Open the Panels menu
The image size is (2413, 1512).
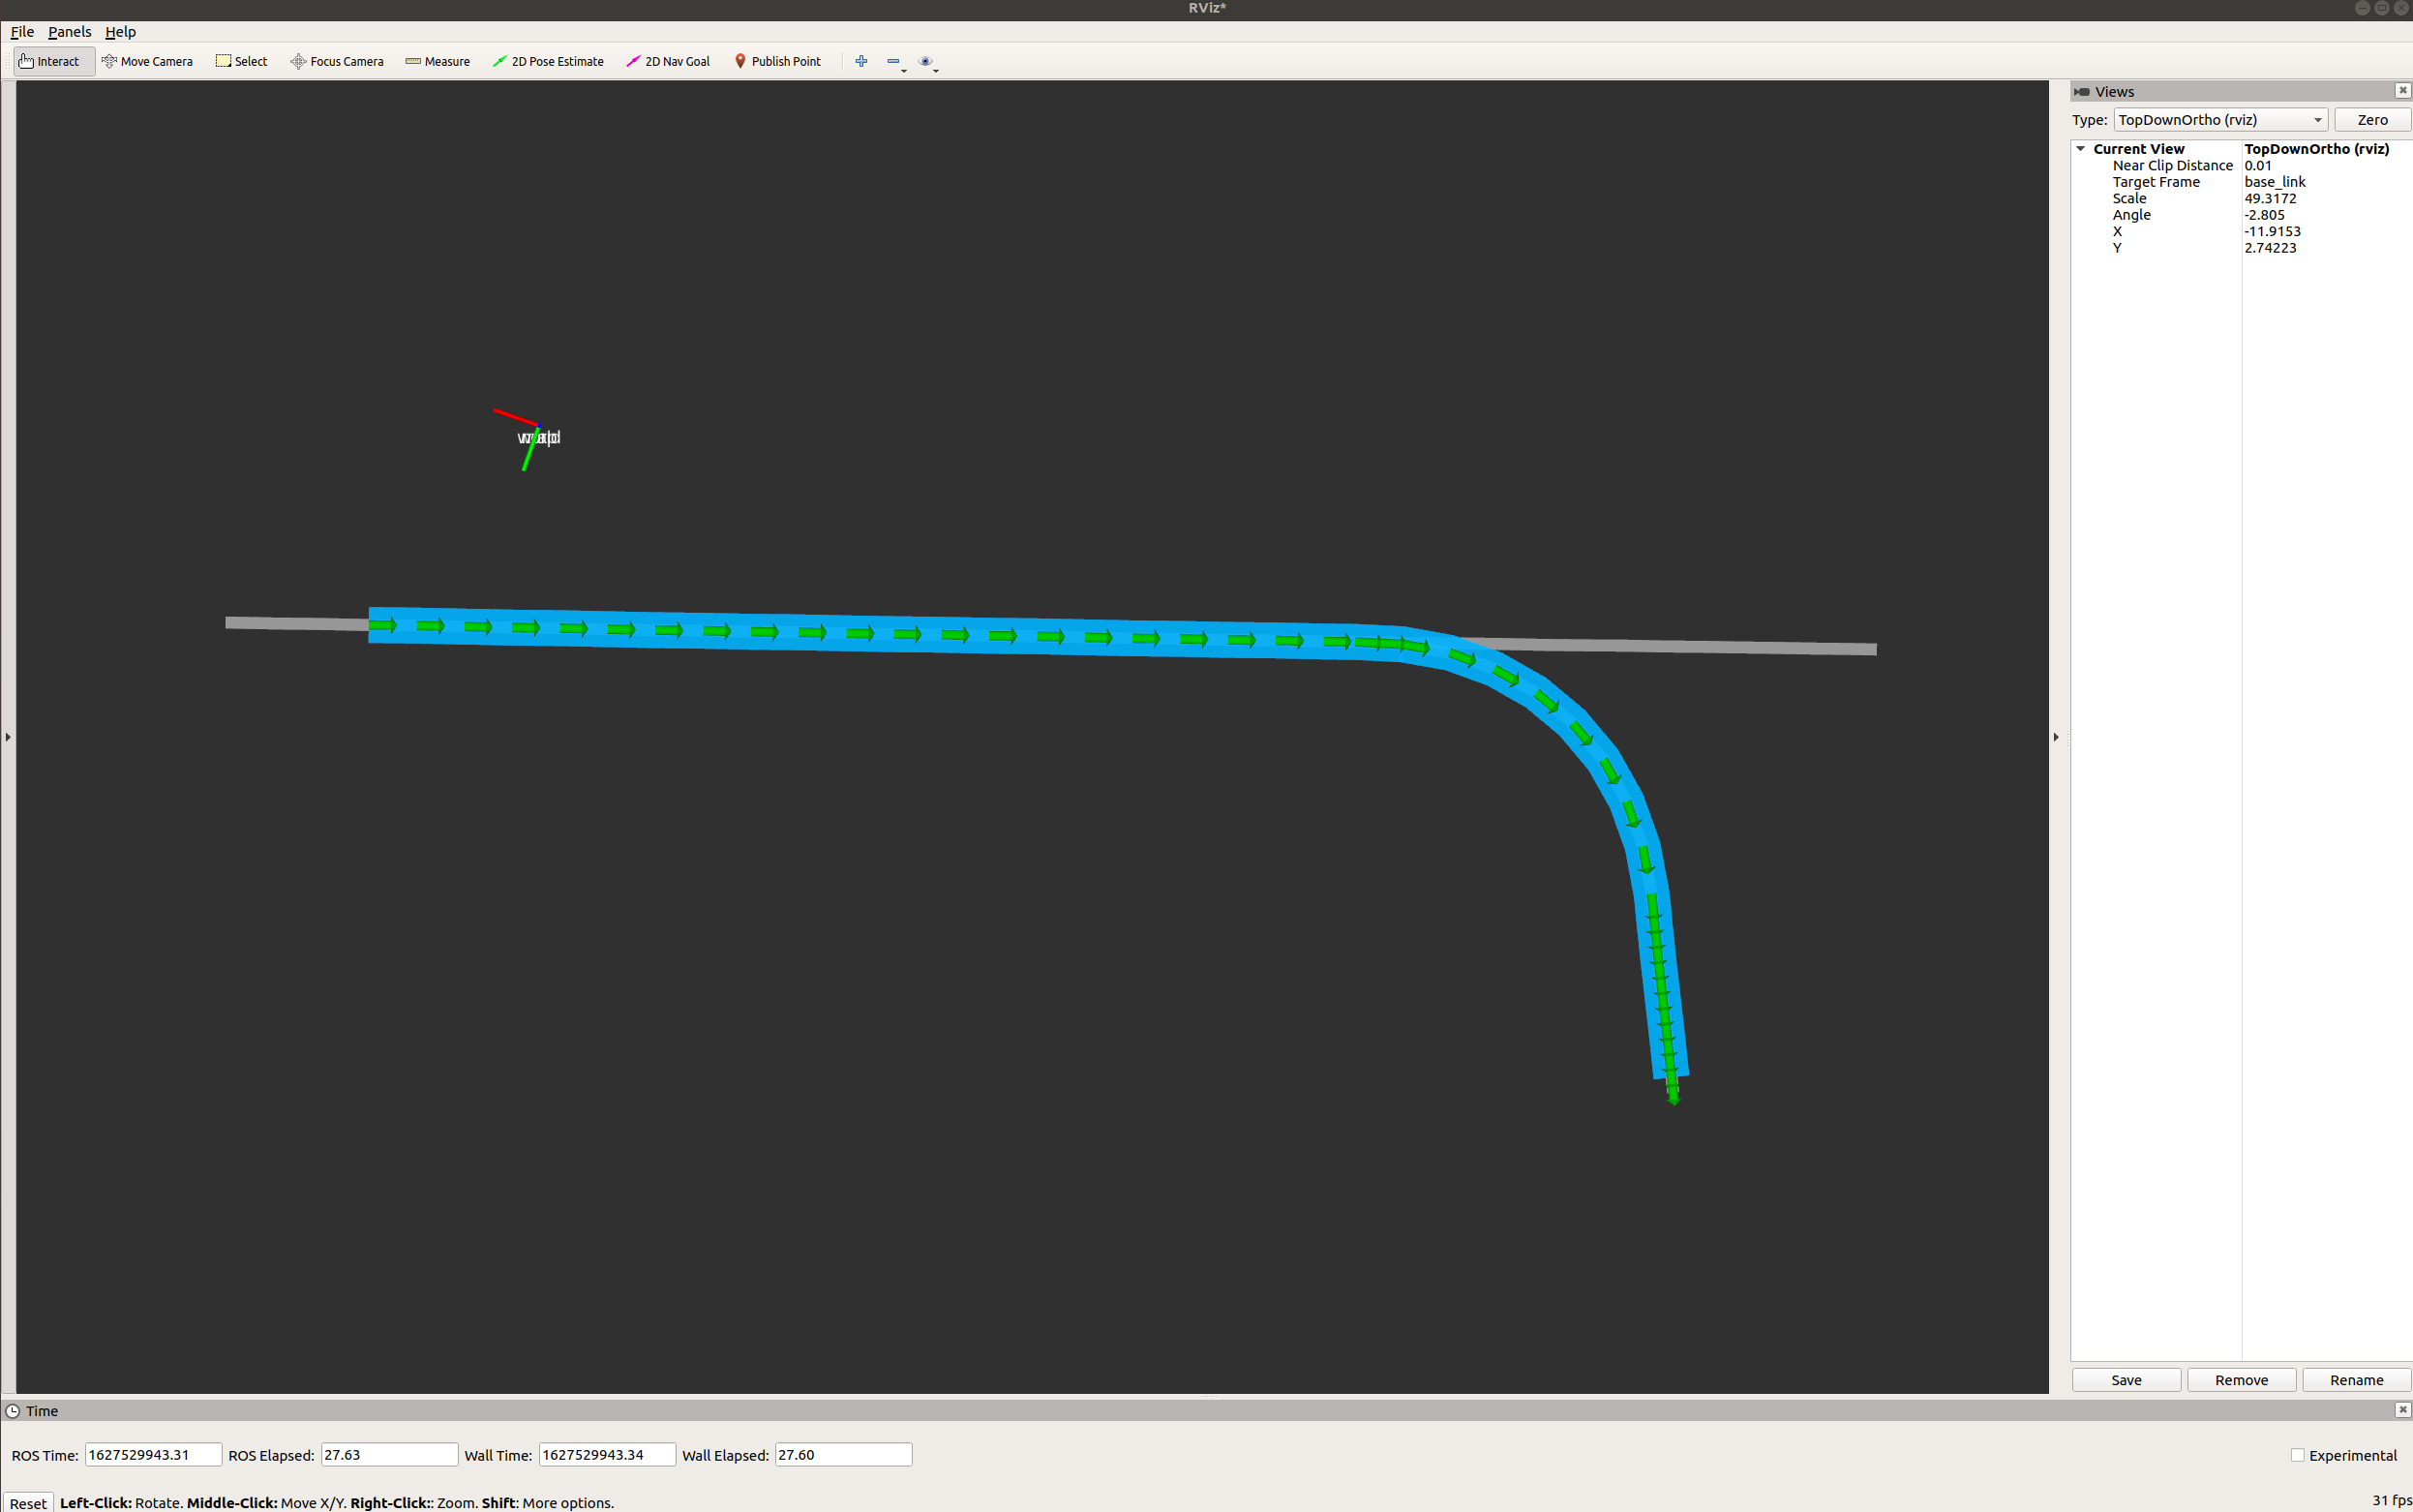(69, 32)
